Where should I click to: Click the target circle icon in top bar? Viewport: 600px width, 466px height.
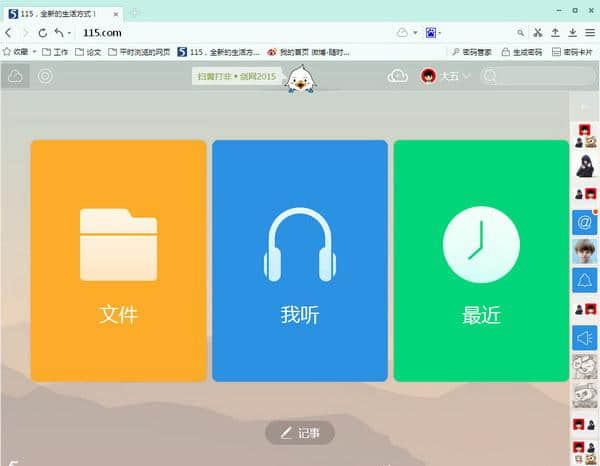pos(46,76)
